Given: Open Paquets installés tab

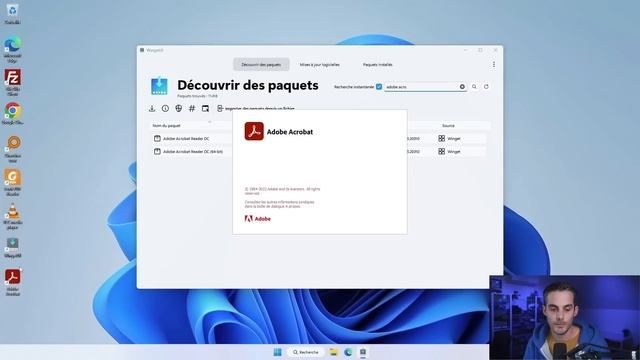Looking at the screenshot, I should coord(378,64).
